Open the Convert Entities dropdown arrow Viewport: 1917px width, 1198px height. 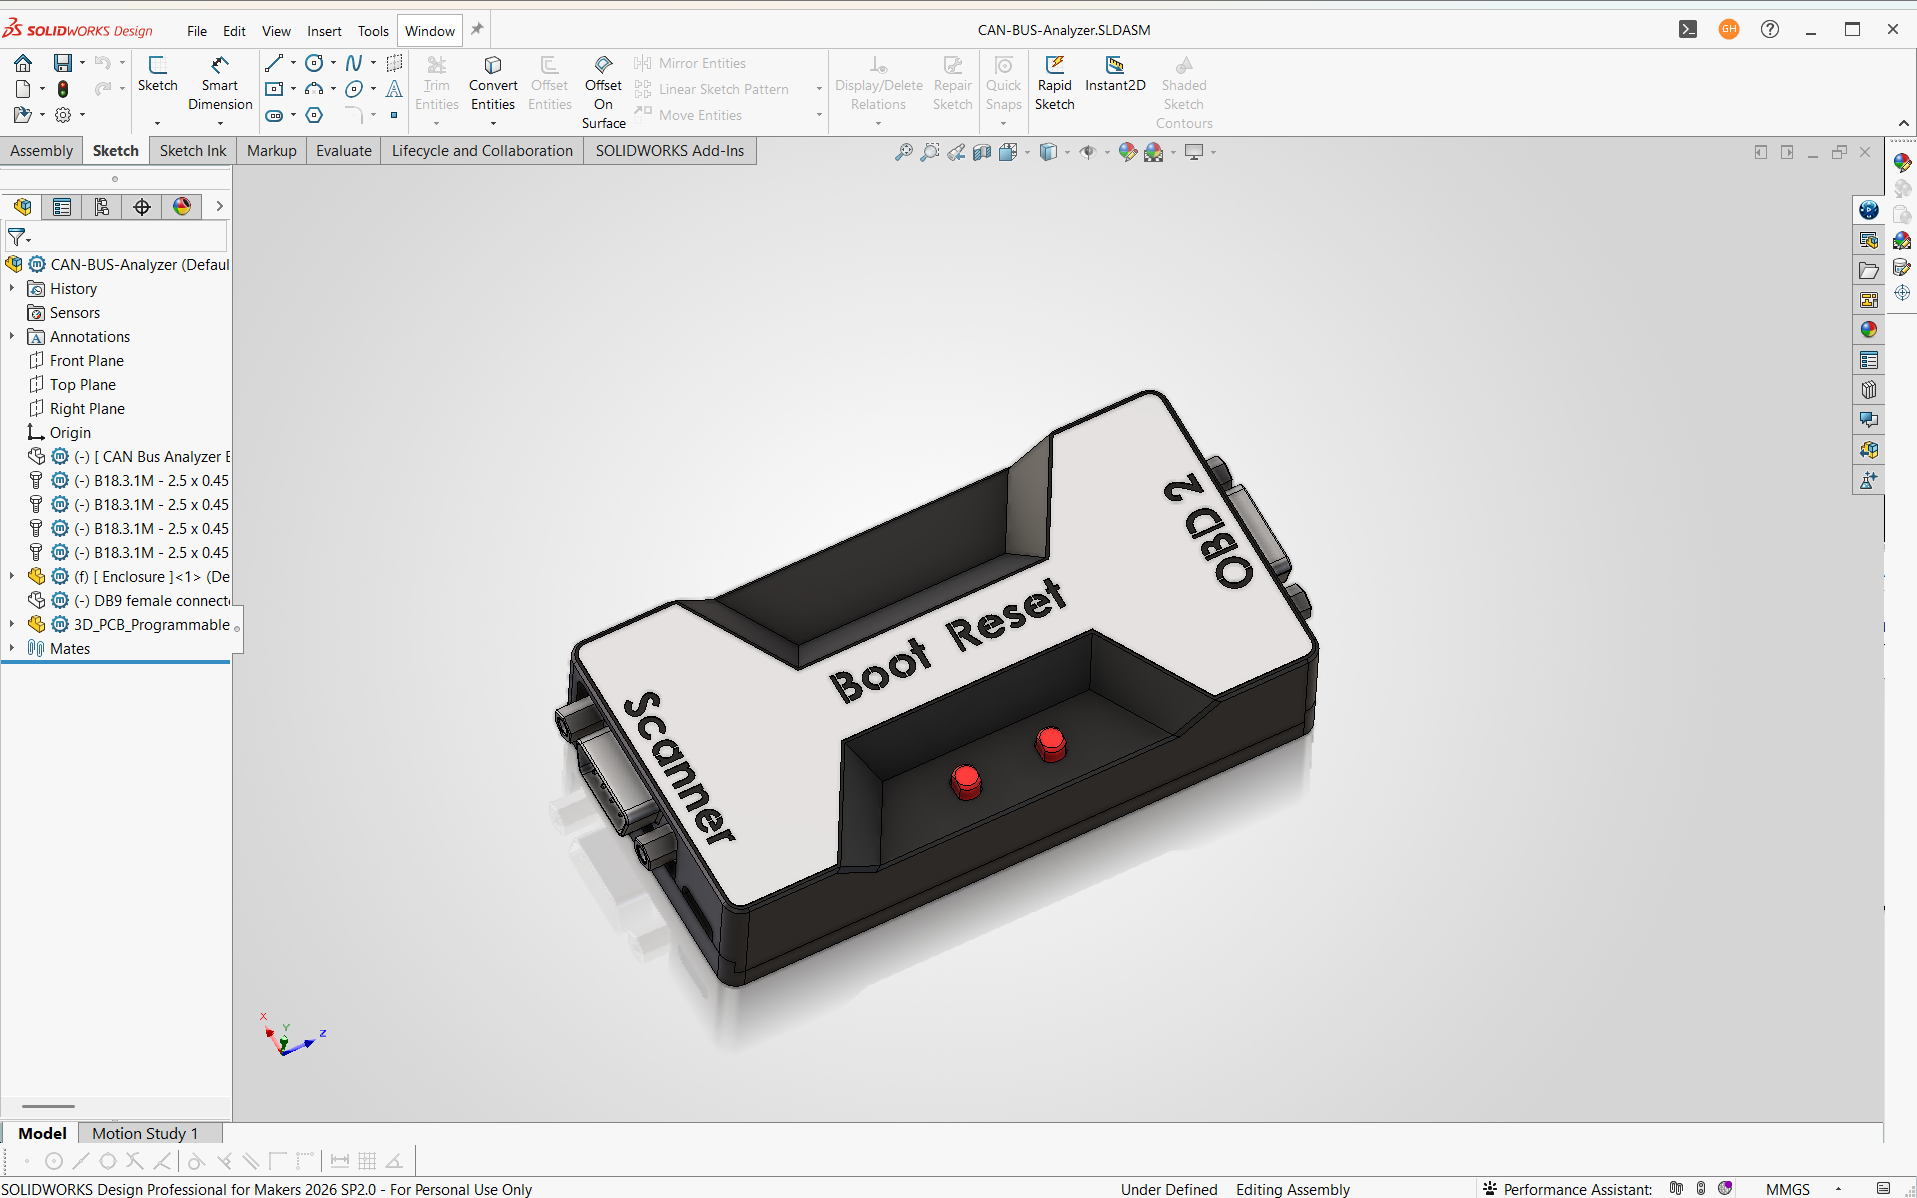(493, 123)
